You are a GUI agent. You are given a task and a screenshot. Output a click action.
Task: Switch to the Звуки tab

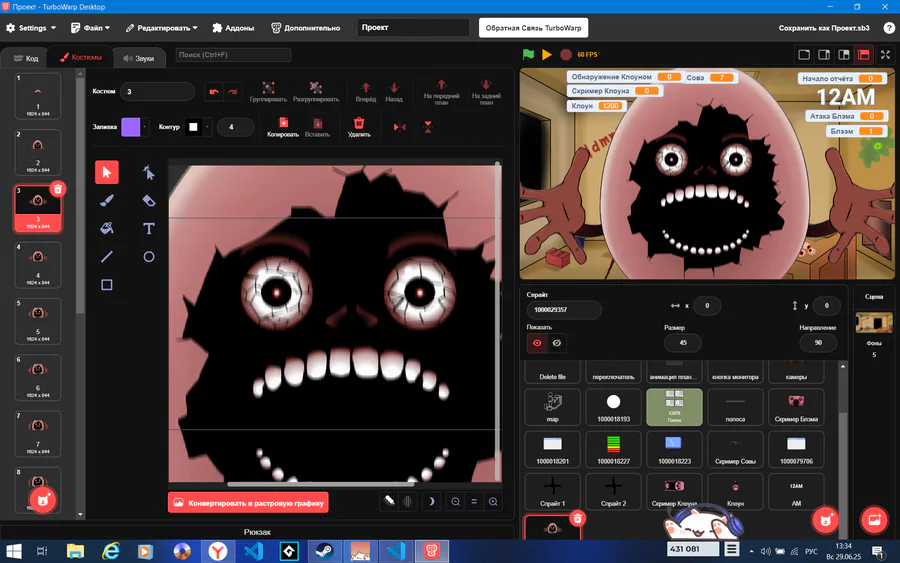pyautogui.click(x=138, y=58)
